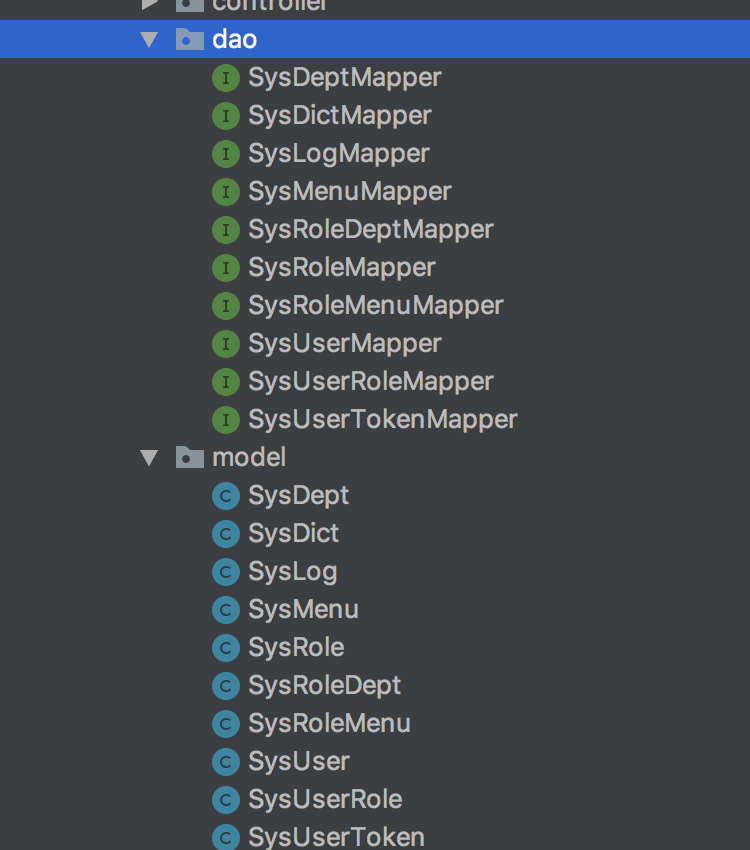The height and width of the screenshot is (850, 750).
Task: Select the SysDict model class
Action: pos(294,534)
